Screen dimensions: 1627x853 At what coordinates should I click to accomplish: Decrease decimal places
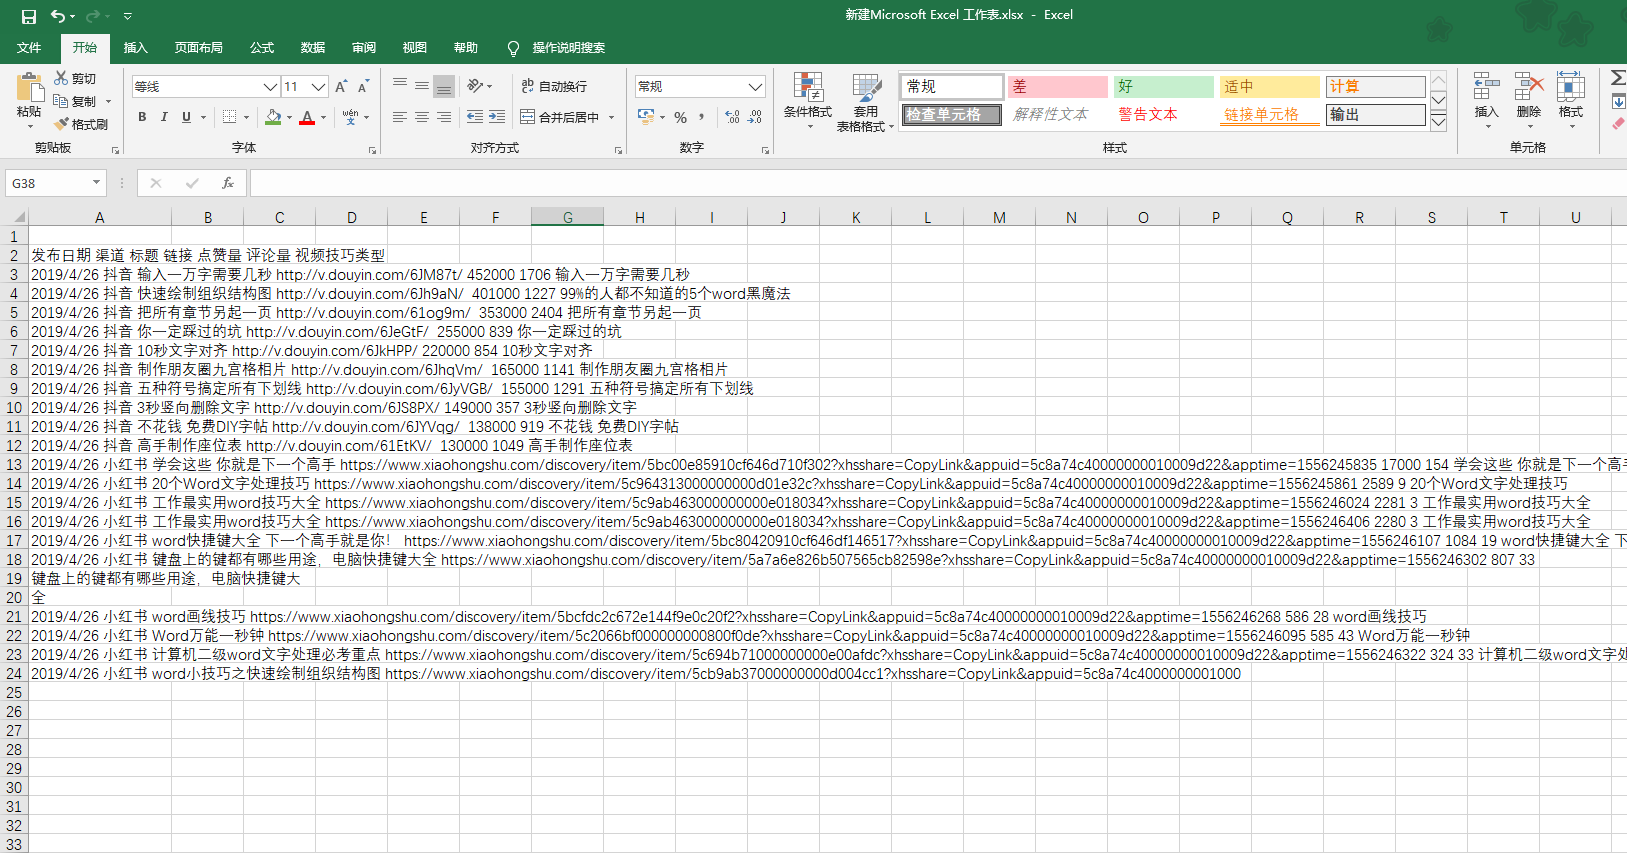(x=755, y=117)
